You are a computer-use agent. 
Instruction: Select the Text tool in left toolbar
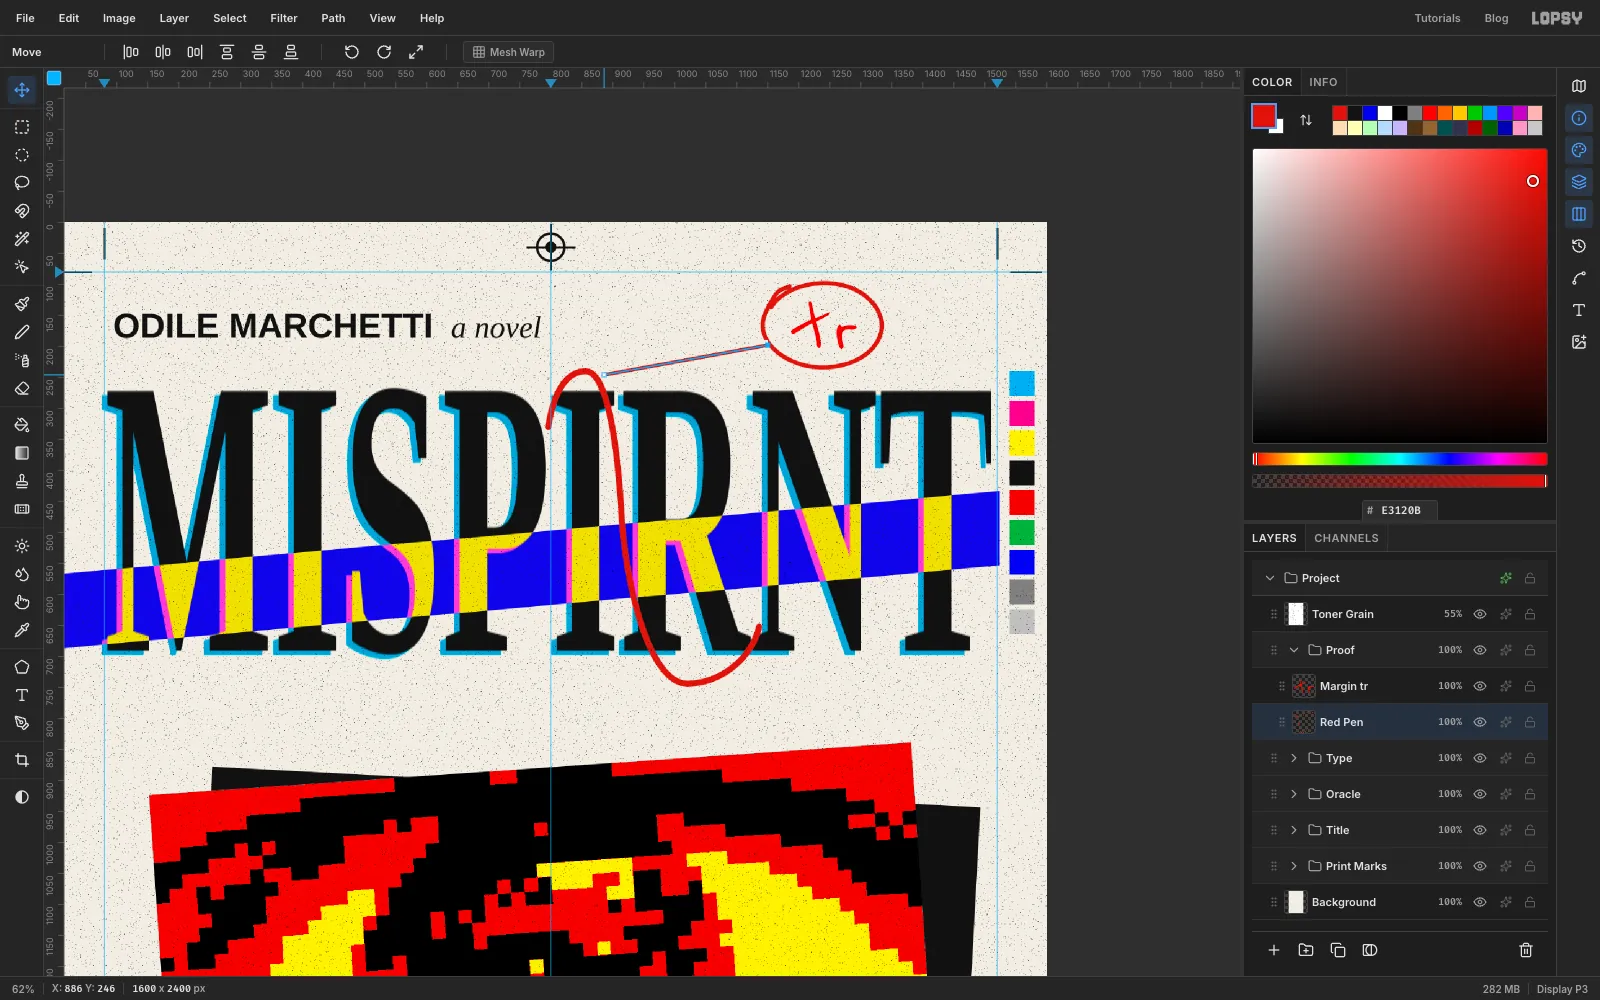click(22, 695)
